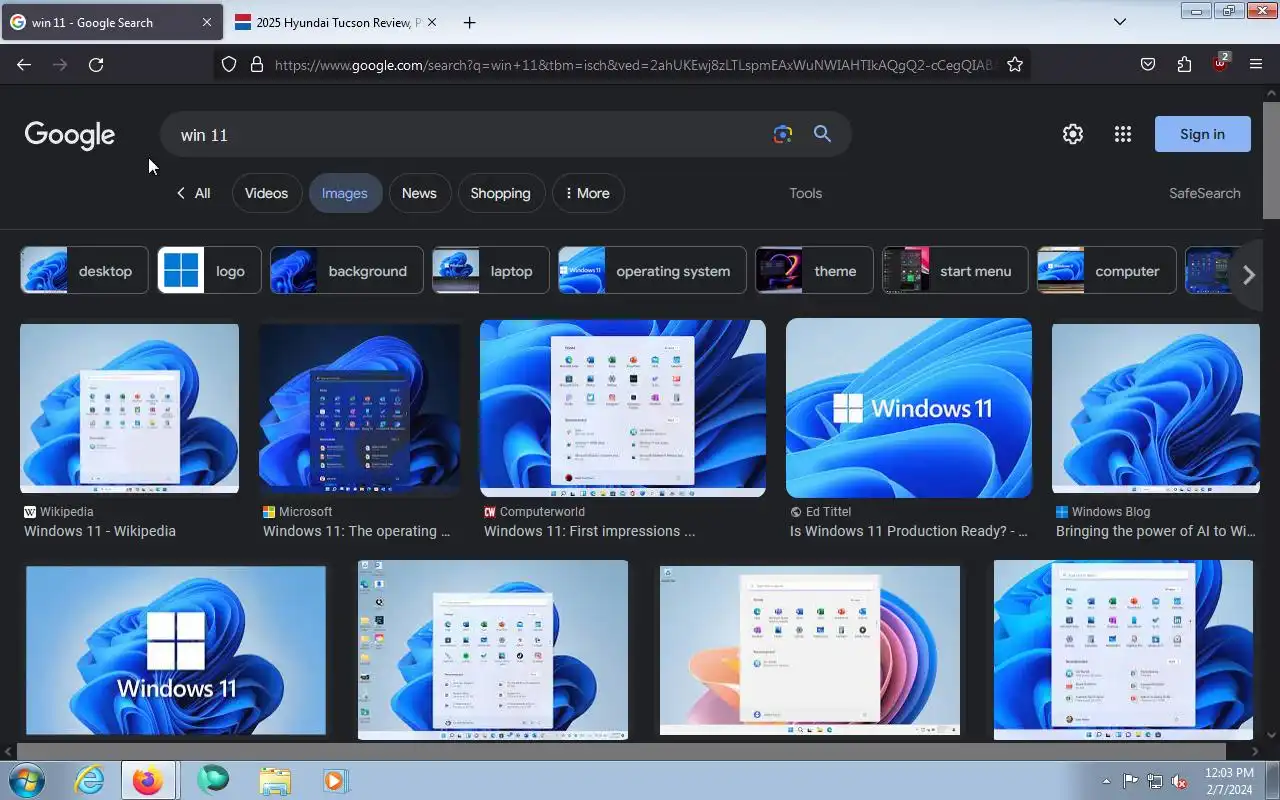The width and height of the screenshot is (1280, 800).
Task: Open the Ed Tittel Windows 11 logo image
Action: pos(909,408)
